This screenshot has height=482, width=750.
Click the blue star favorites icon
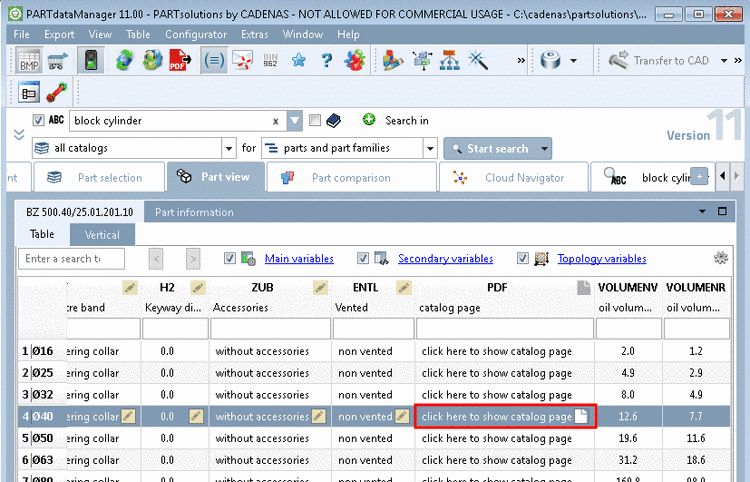click(x=298, y=61)
